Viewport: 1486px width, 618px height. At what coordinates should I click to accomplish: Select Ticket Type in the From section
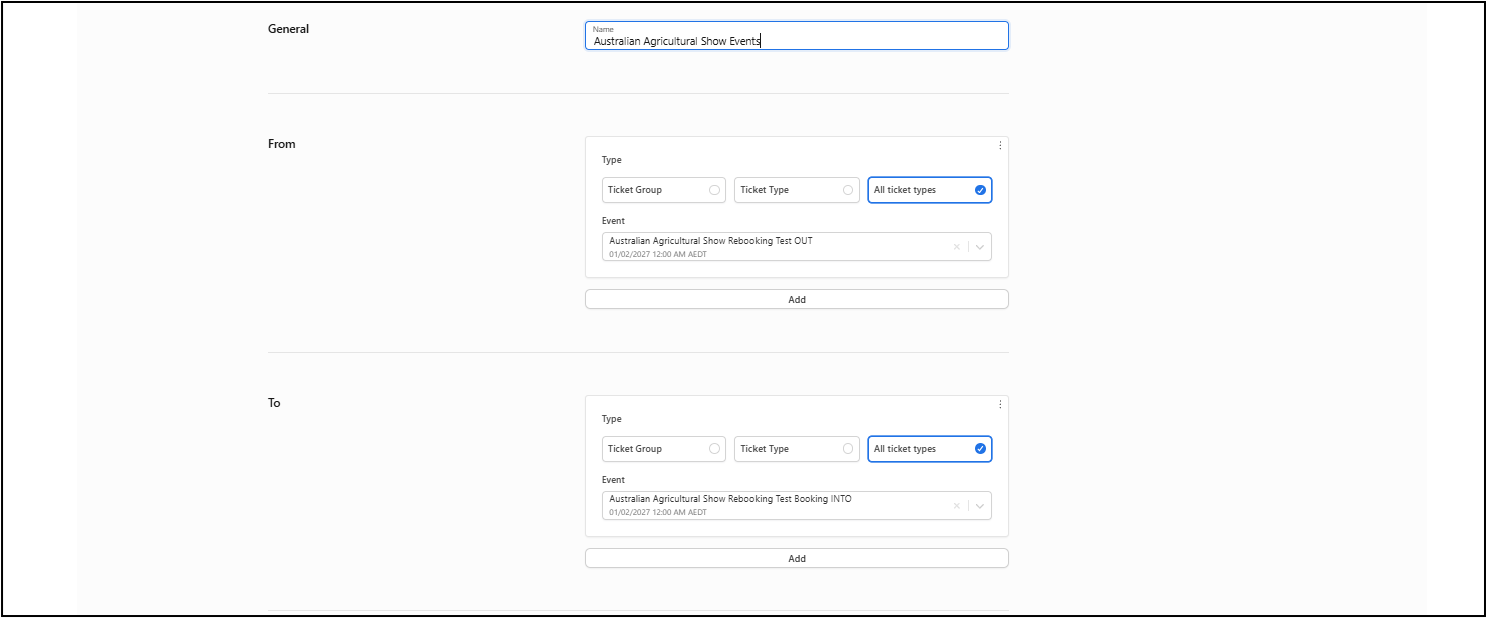tap(796, 190)
